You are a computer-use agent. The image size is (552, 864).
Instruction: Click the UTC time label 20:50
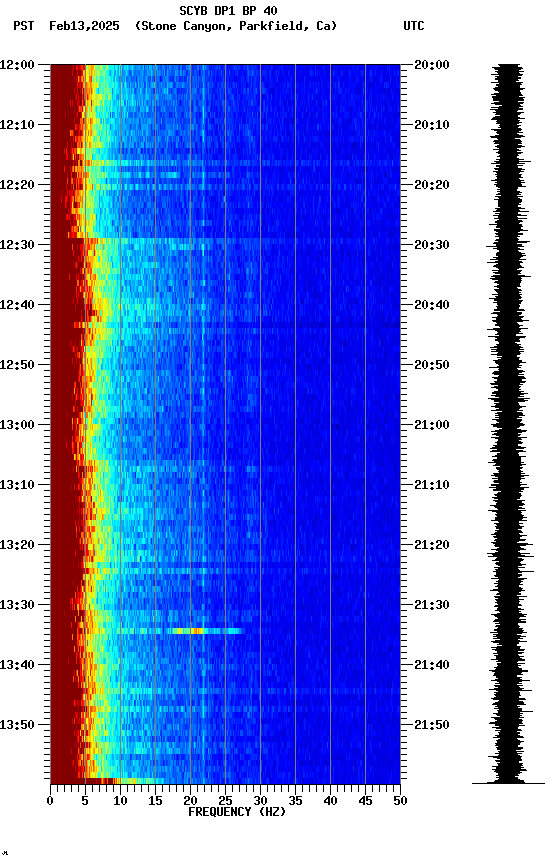click(x=432, y=365)
